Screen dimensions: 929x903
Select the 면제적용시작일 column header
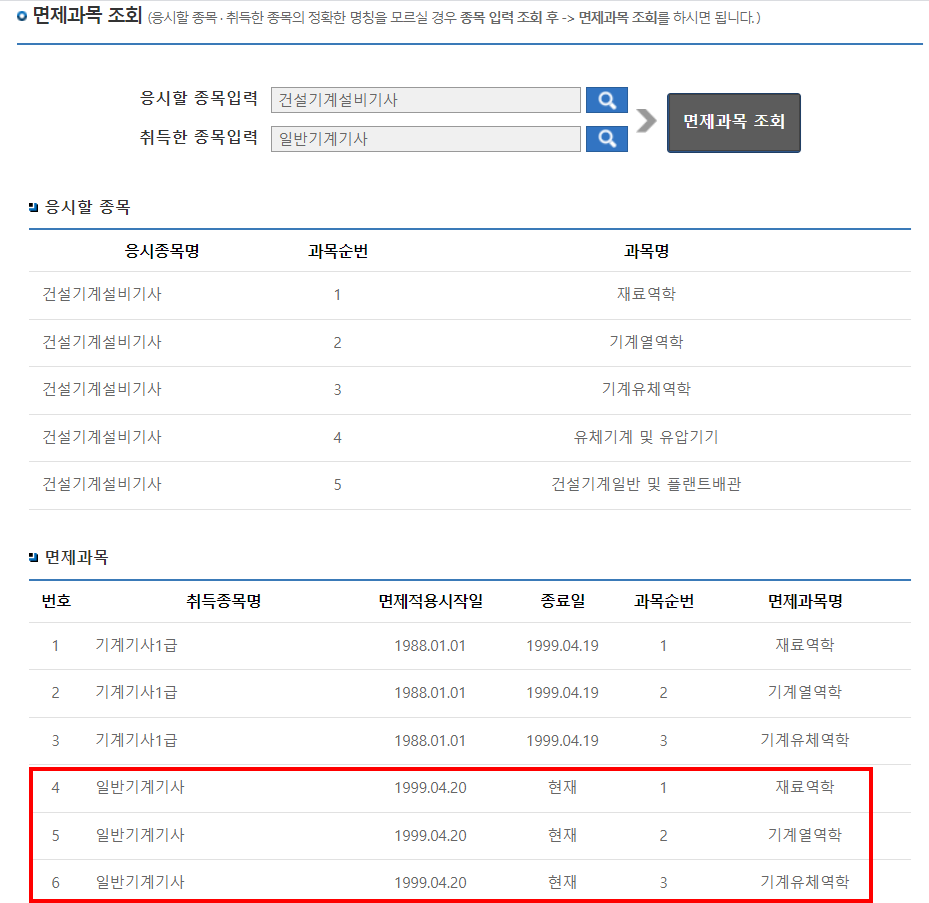coord(431,601)
